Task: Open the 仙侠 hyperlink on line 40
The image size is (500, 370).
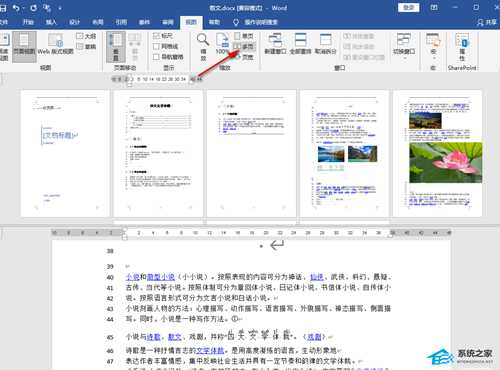Action: point(317,277)
